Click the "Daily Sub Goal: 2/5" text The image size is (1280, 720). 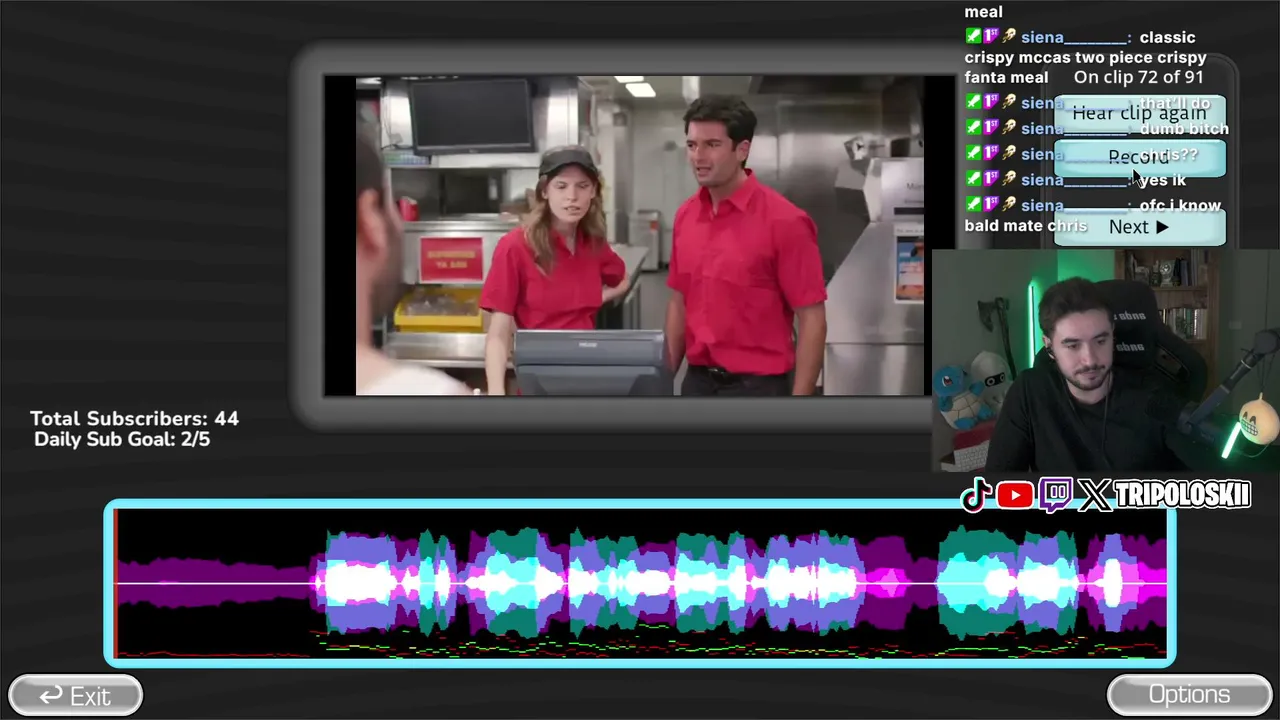coord(122,439)
